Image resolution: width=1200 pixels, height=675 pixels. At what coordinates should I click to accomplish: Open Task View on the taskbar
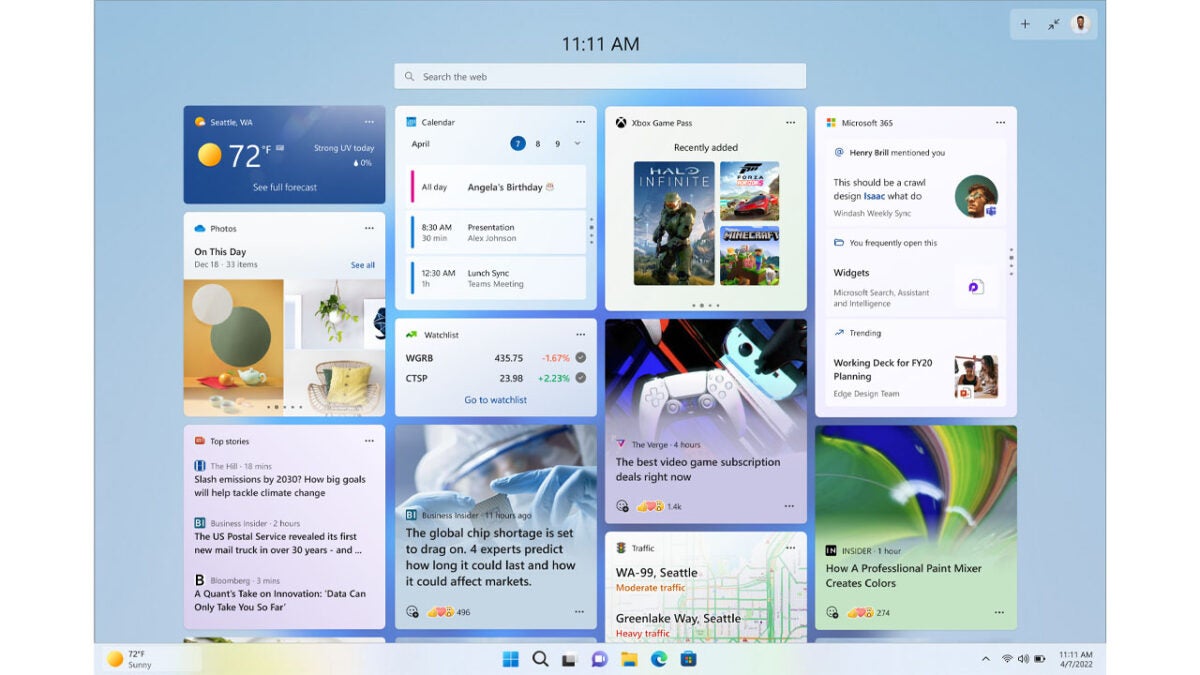pos(569,659)
